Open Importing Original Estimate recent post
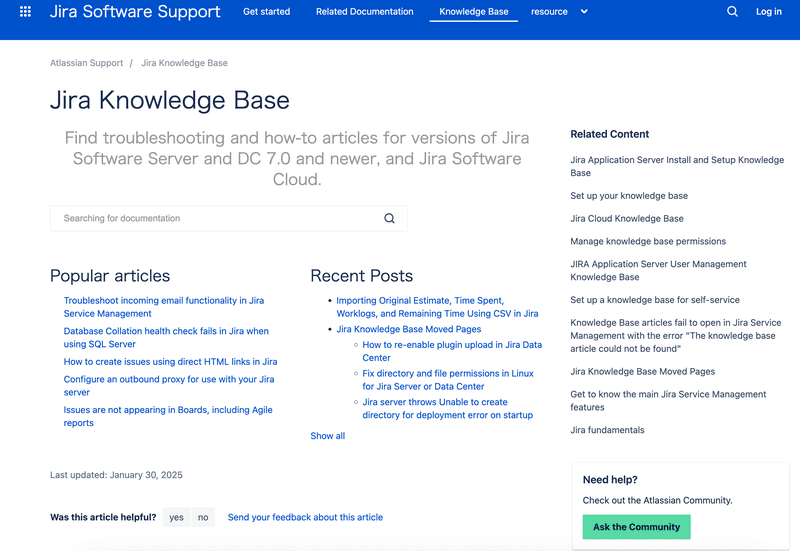Screen dimensions: 800x551 point(437,307)
